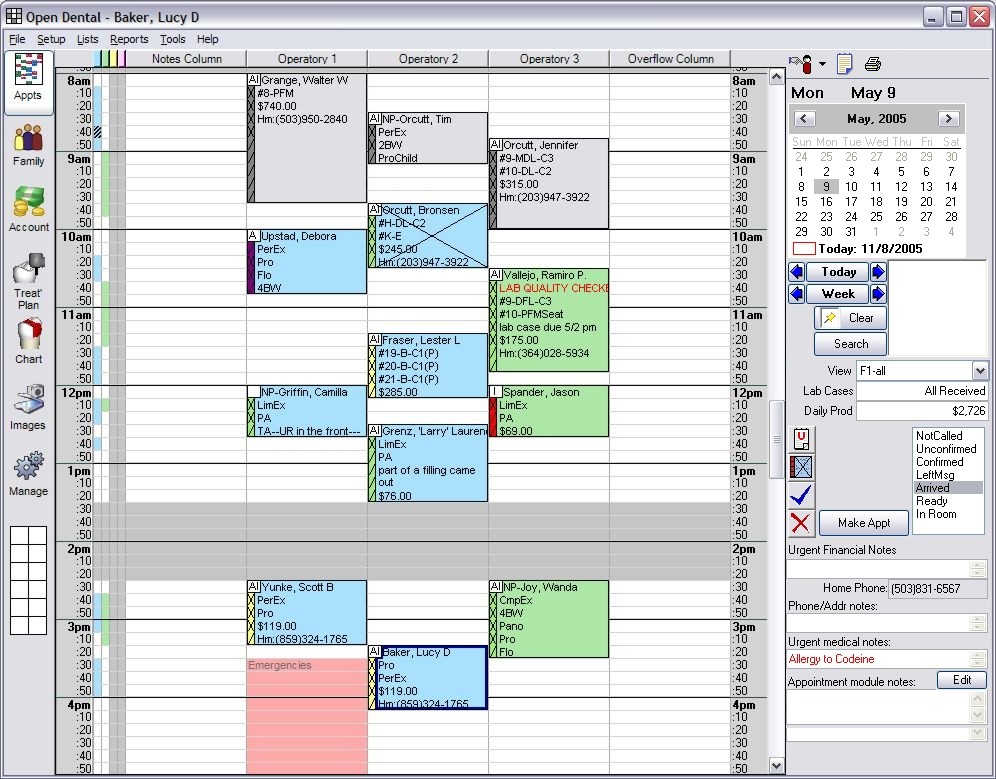Screen dimensions: 996x779
Task: Click the Clear button
Action: 850,317
